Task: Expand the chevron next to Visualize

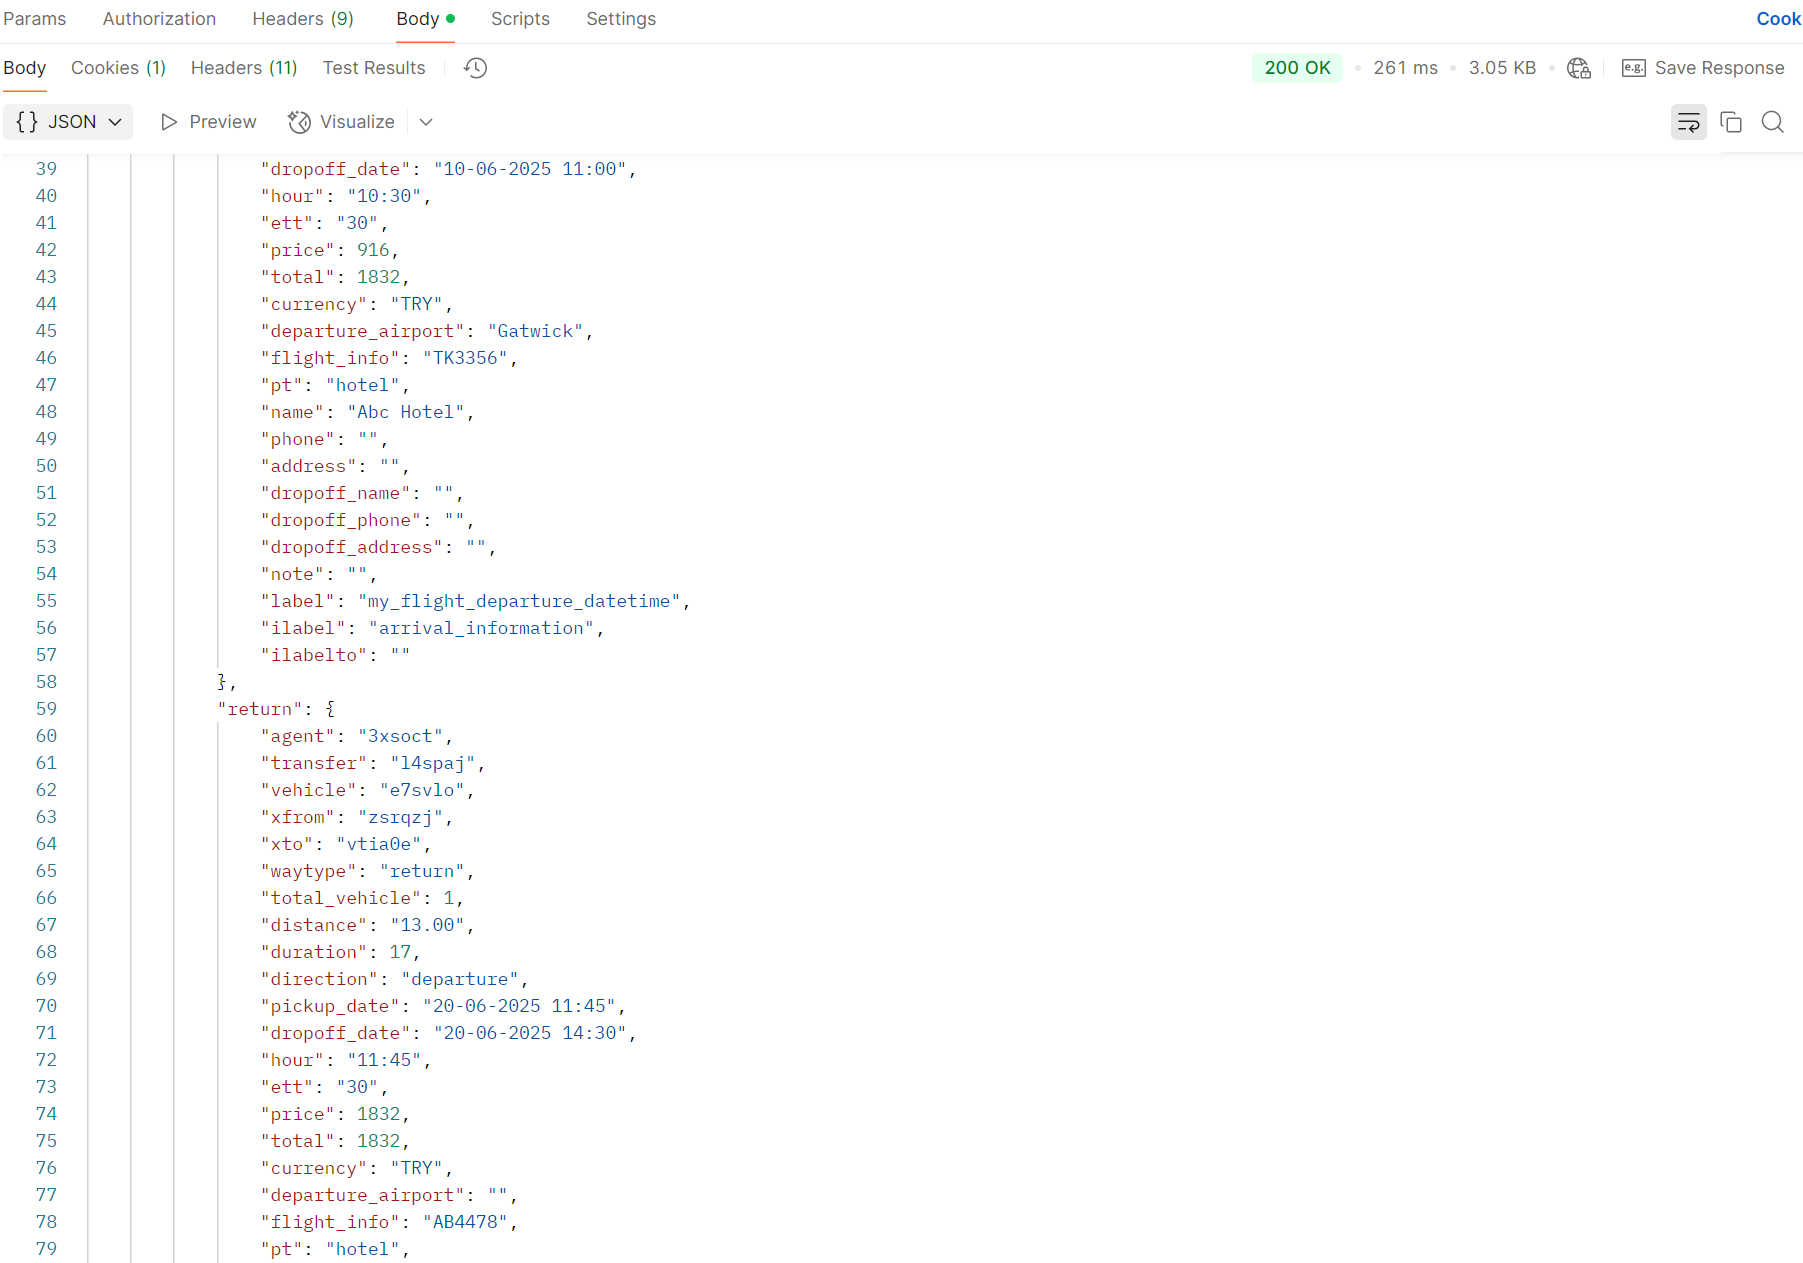Action: click(x=426, y=122)
